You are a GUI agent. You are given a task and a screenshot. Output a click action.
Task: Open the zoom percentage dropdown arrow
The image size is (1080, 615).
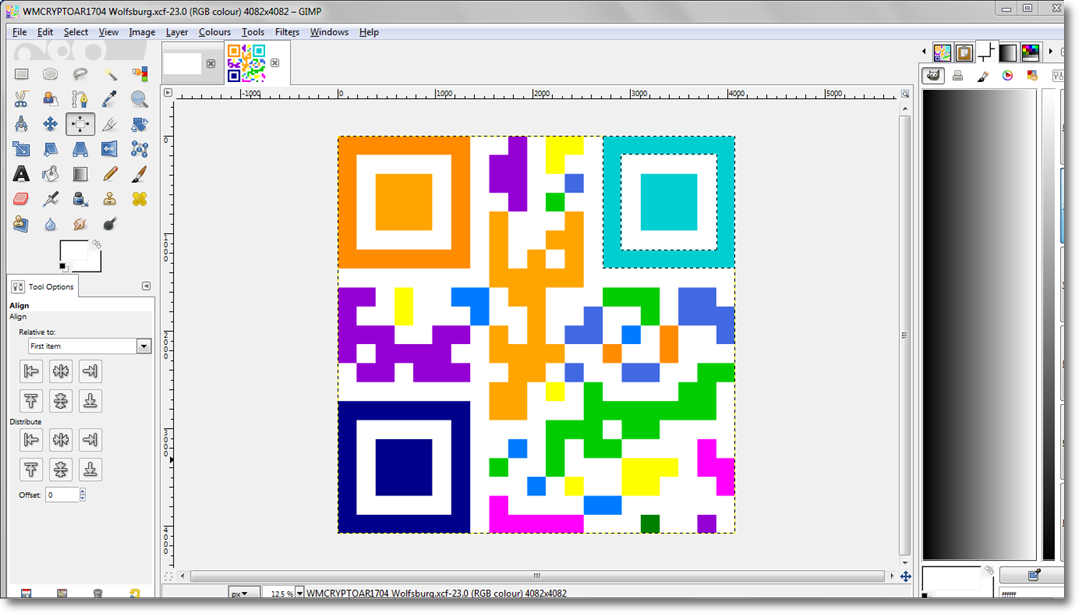point(300,593)
